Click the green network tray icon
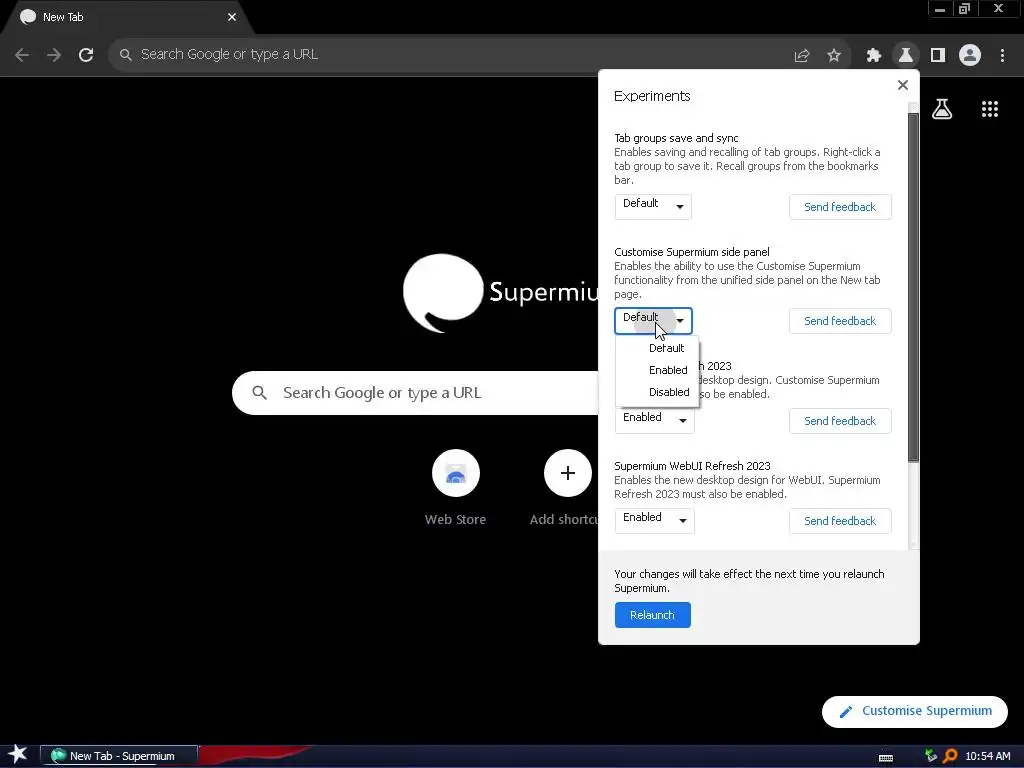The height and width of the screenshot is (768, 1024). 931,756
